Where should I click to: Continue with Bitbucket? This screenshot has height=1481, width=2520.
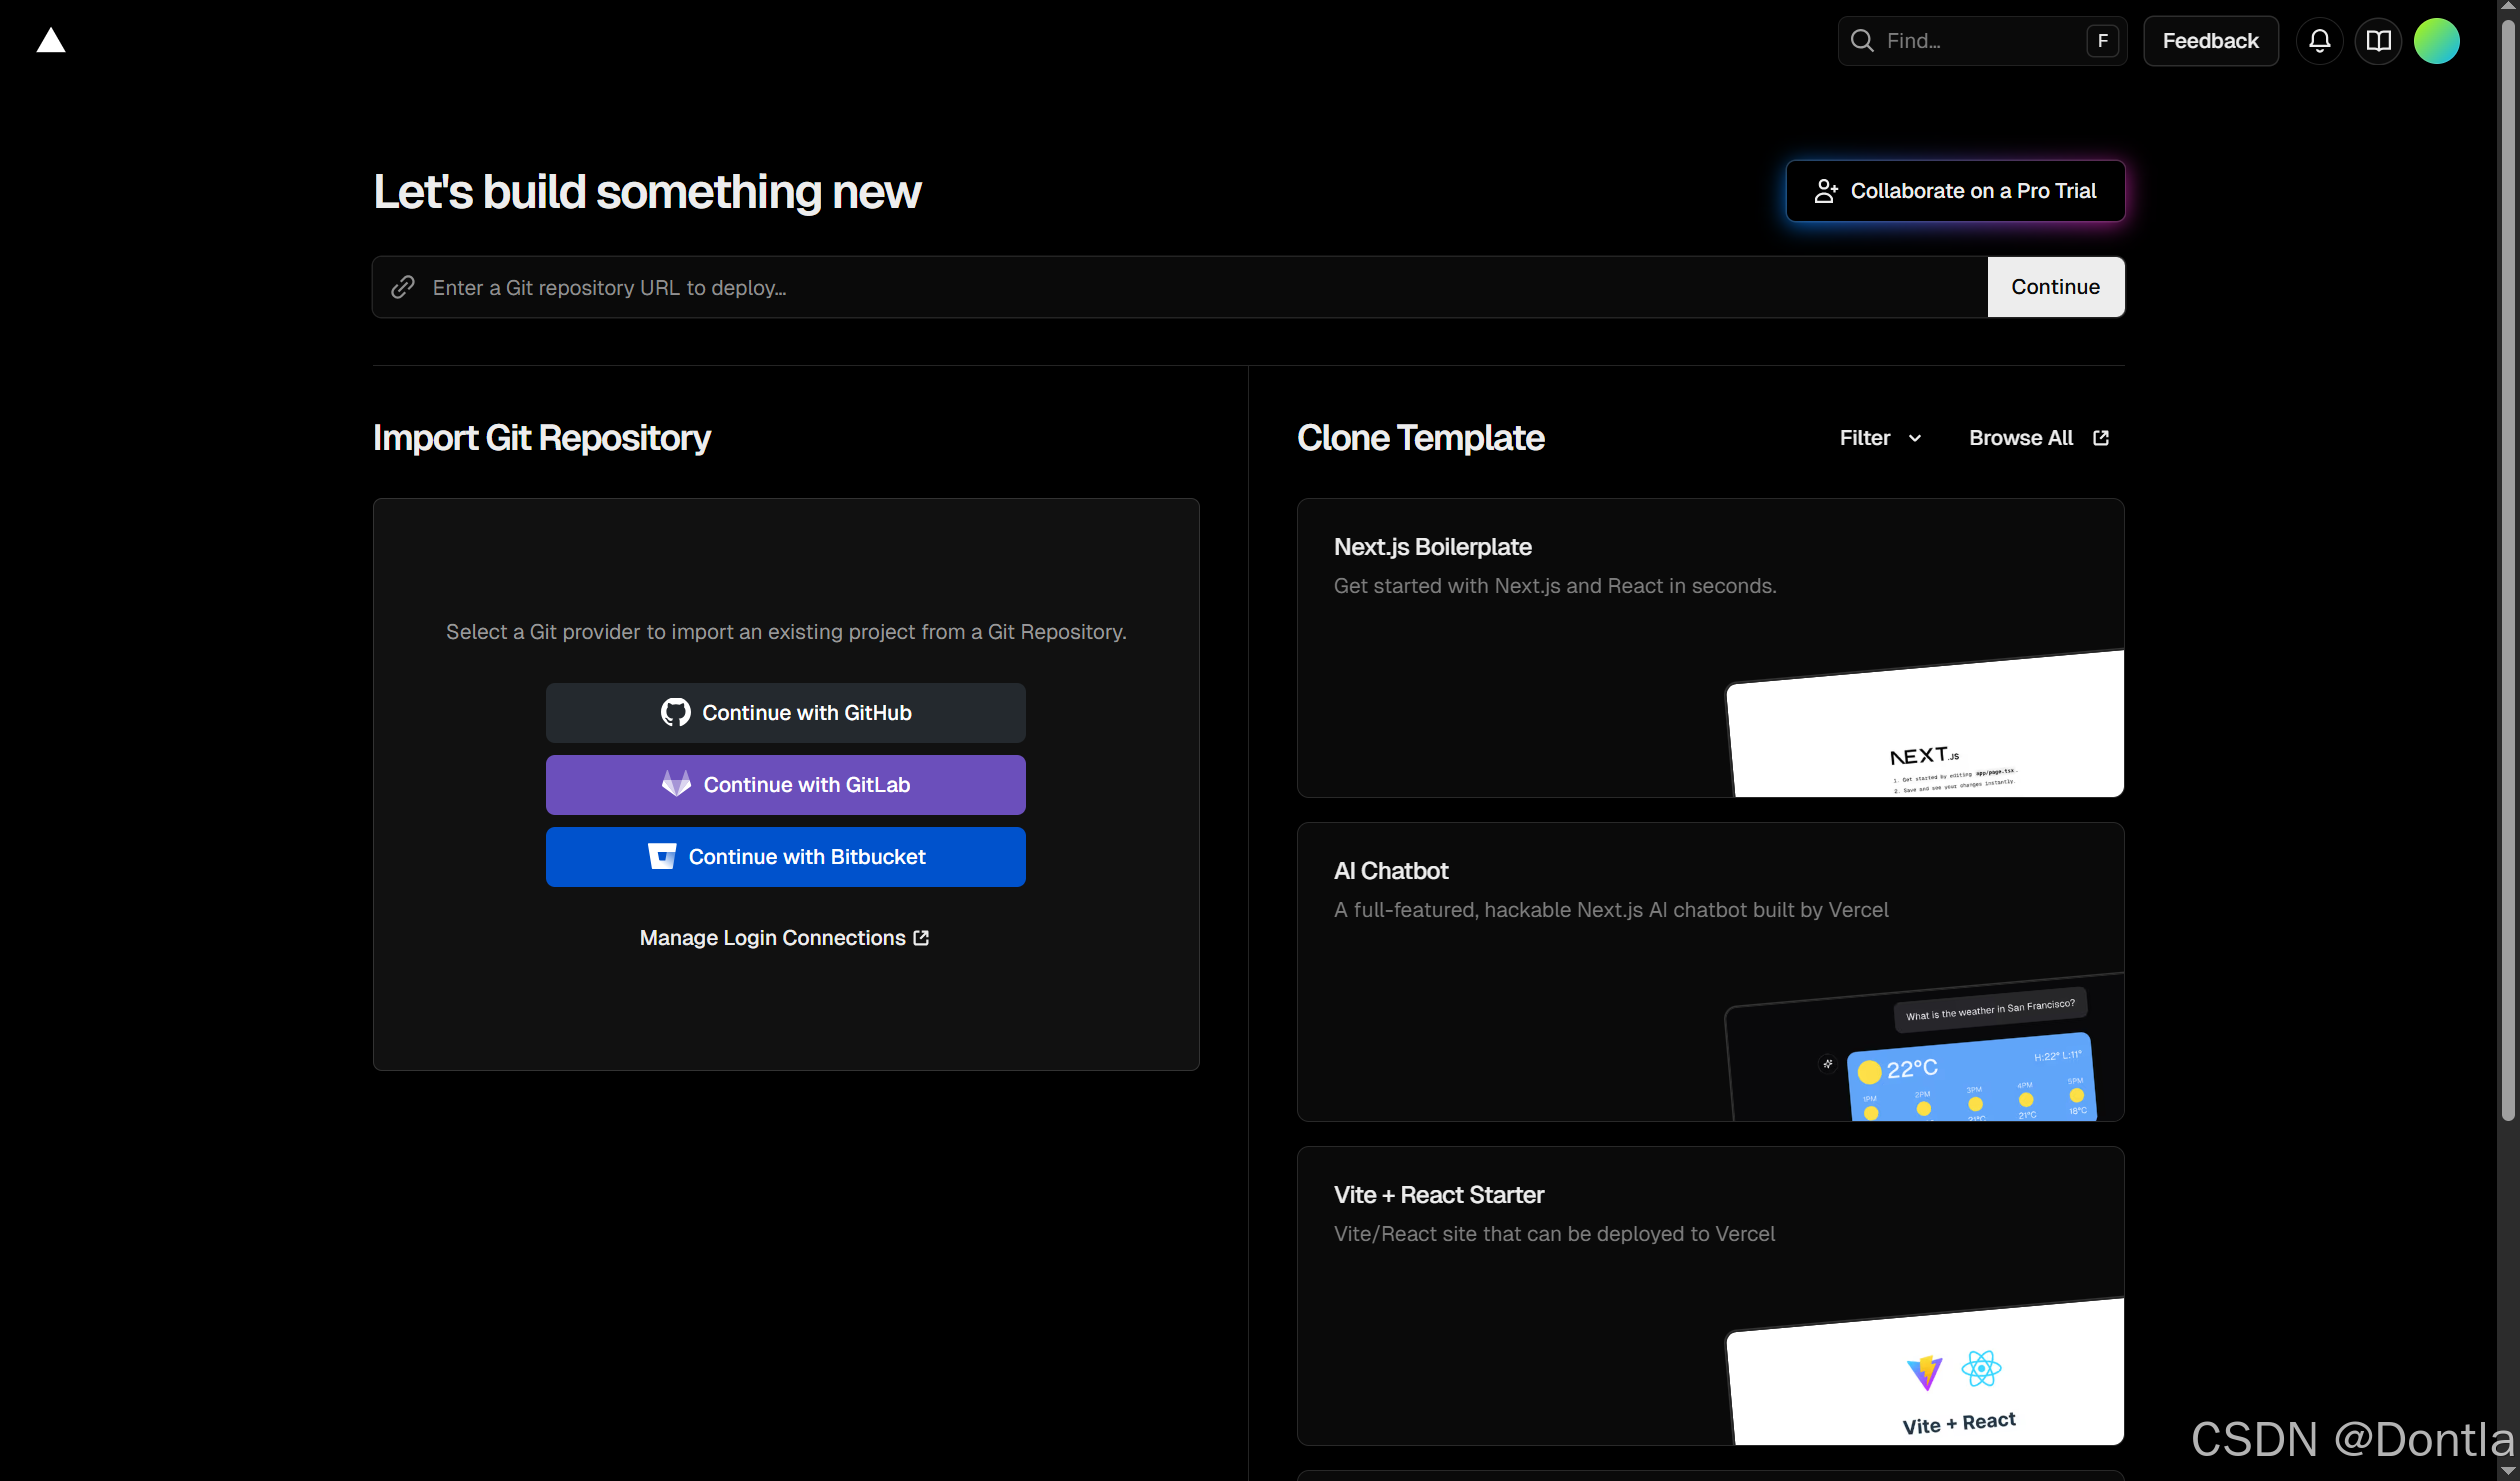click(x=785, y=857)
